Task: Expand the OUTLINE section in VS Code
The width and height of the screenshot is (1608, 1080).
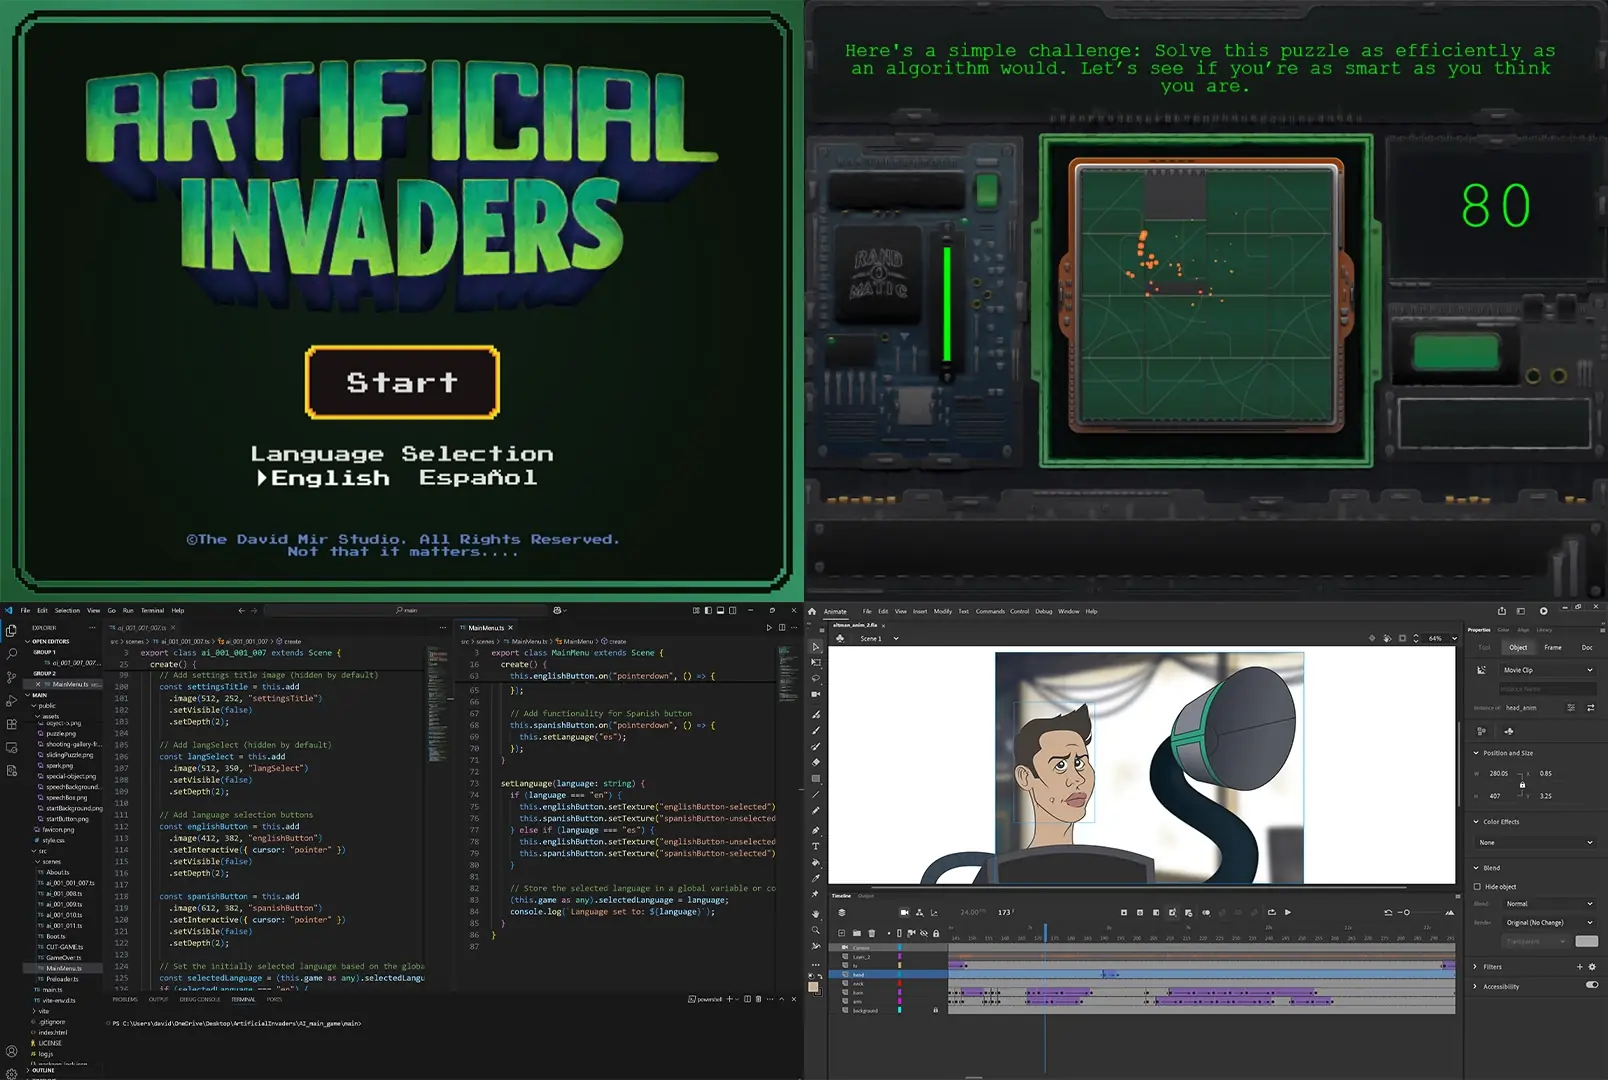Action: tap(42, 1070)
